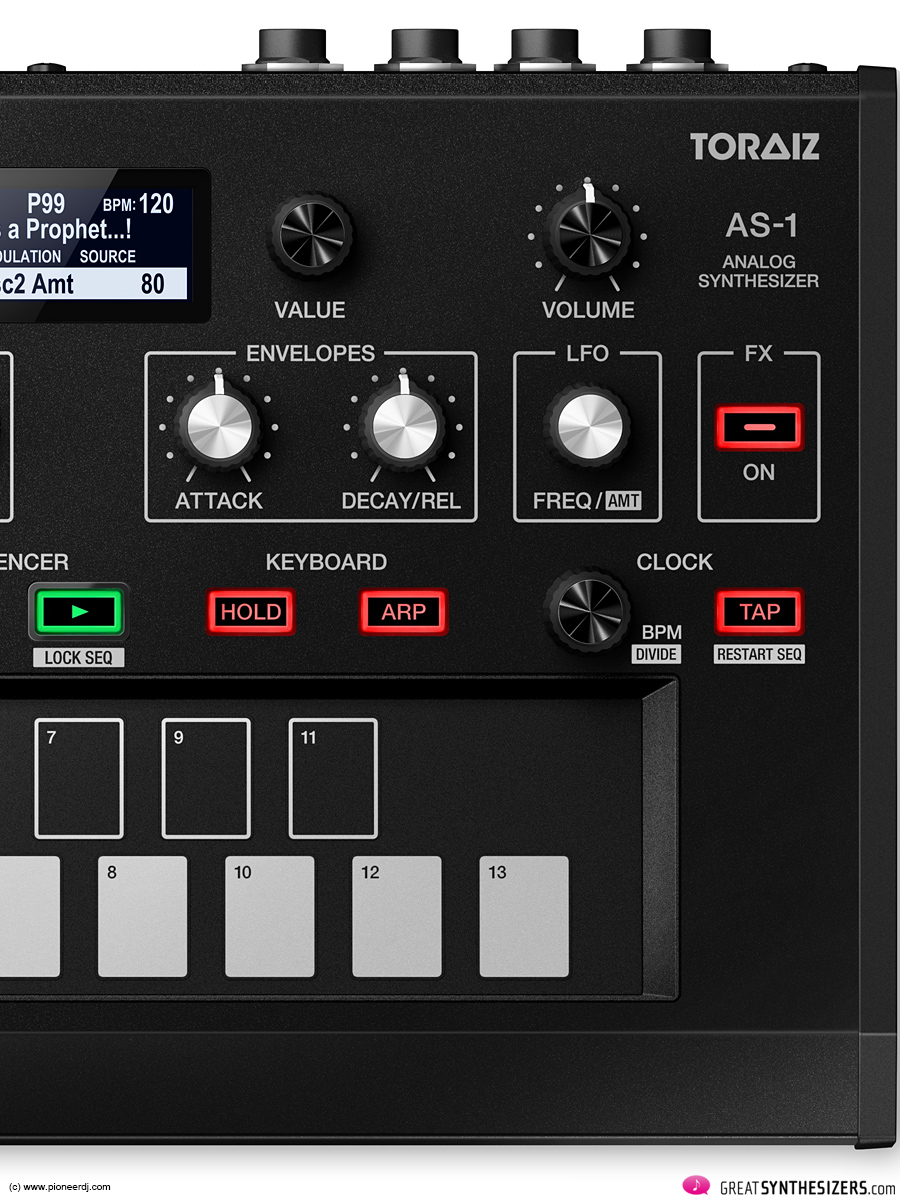Screen dimensions: 900x1200
Task: Click the RESTART SEQ label
Action: tap(760, 654)
